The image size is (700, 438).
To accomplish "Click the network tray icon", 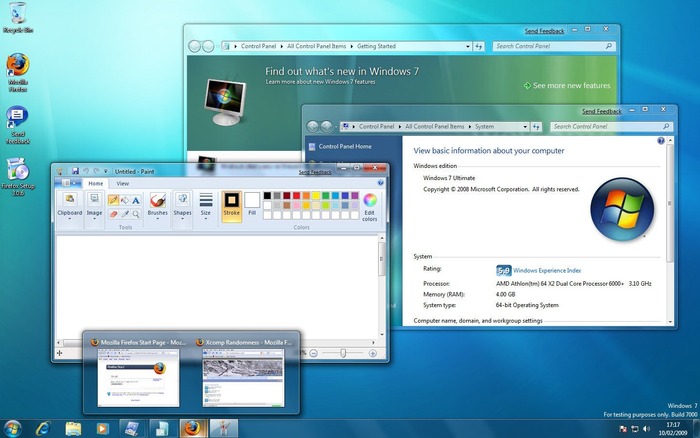I will click(x=634, y=429).
